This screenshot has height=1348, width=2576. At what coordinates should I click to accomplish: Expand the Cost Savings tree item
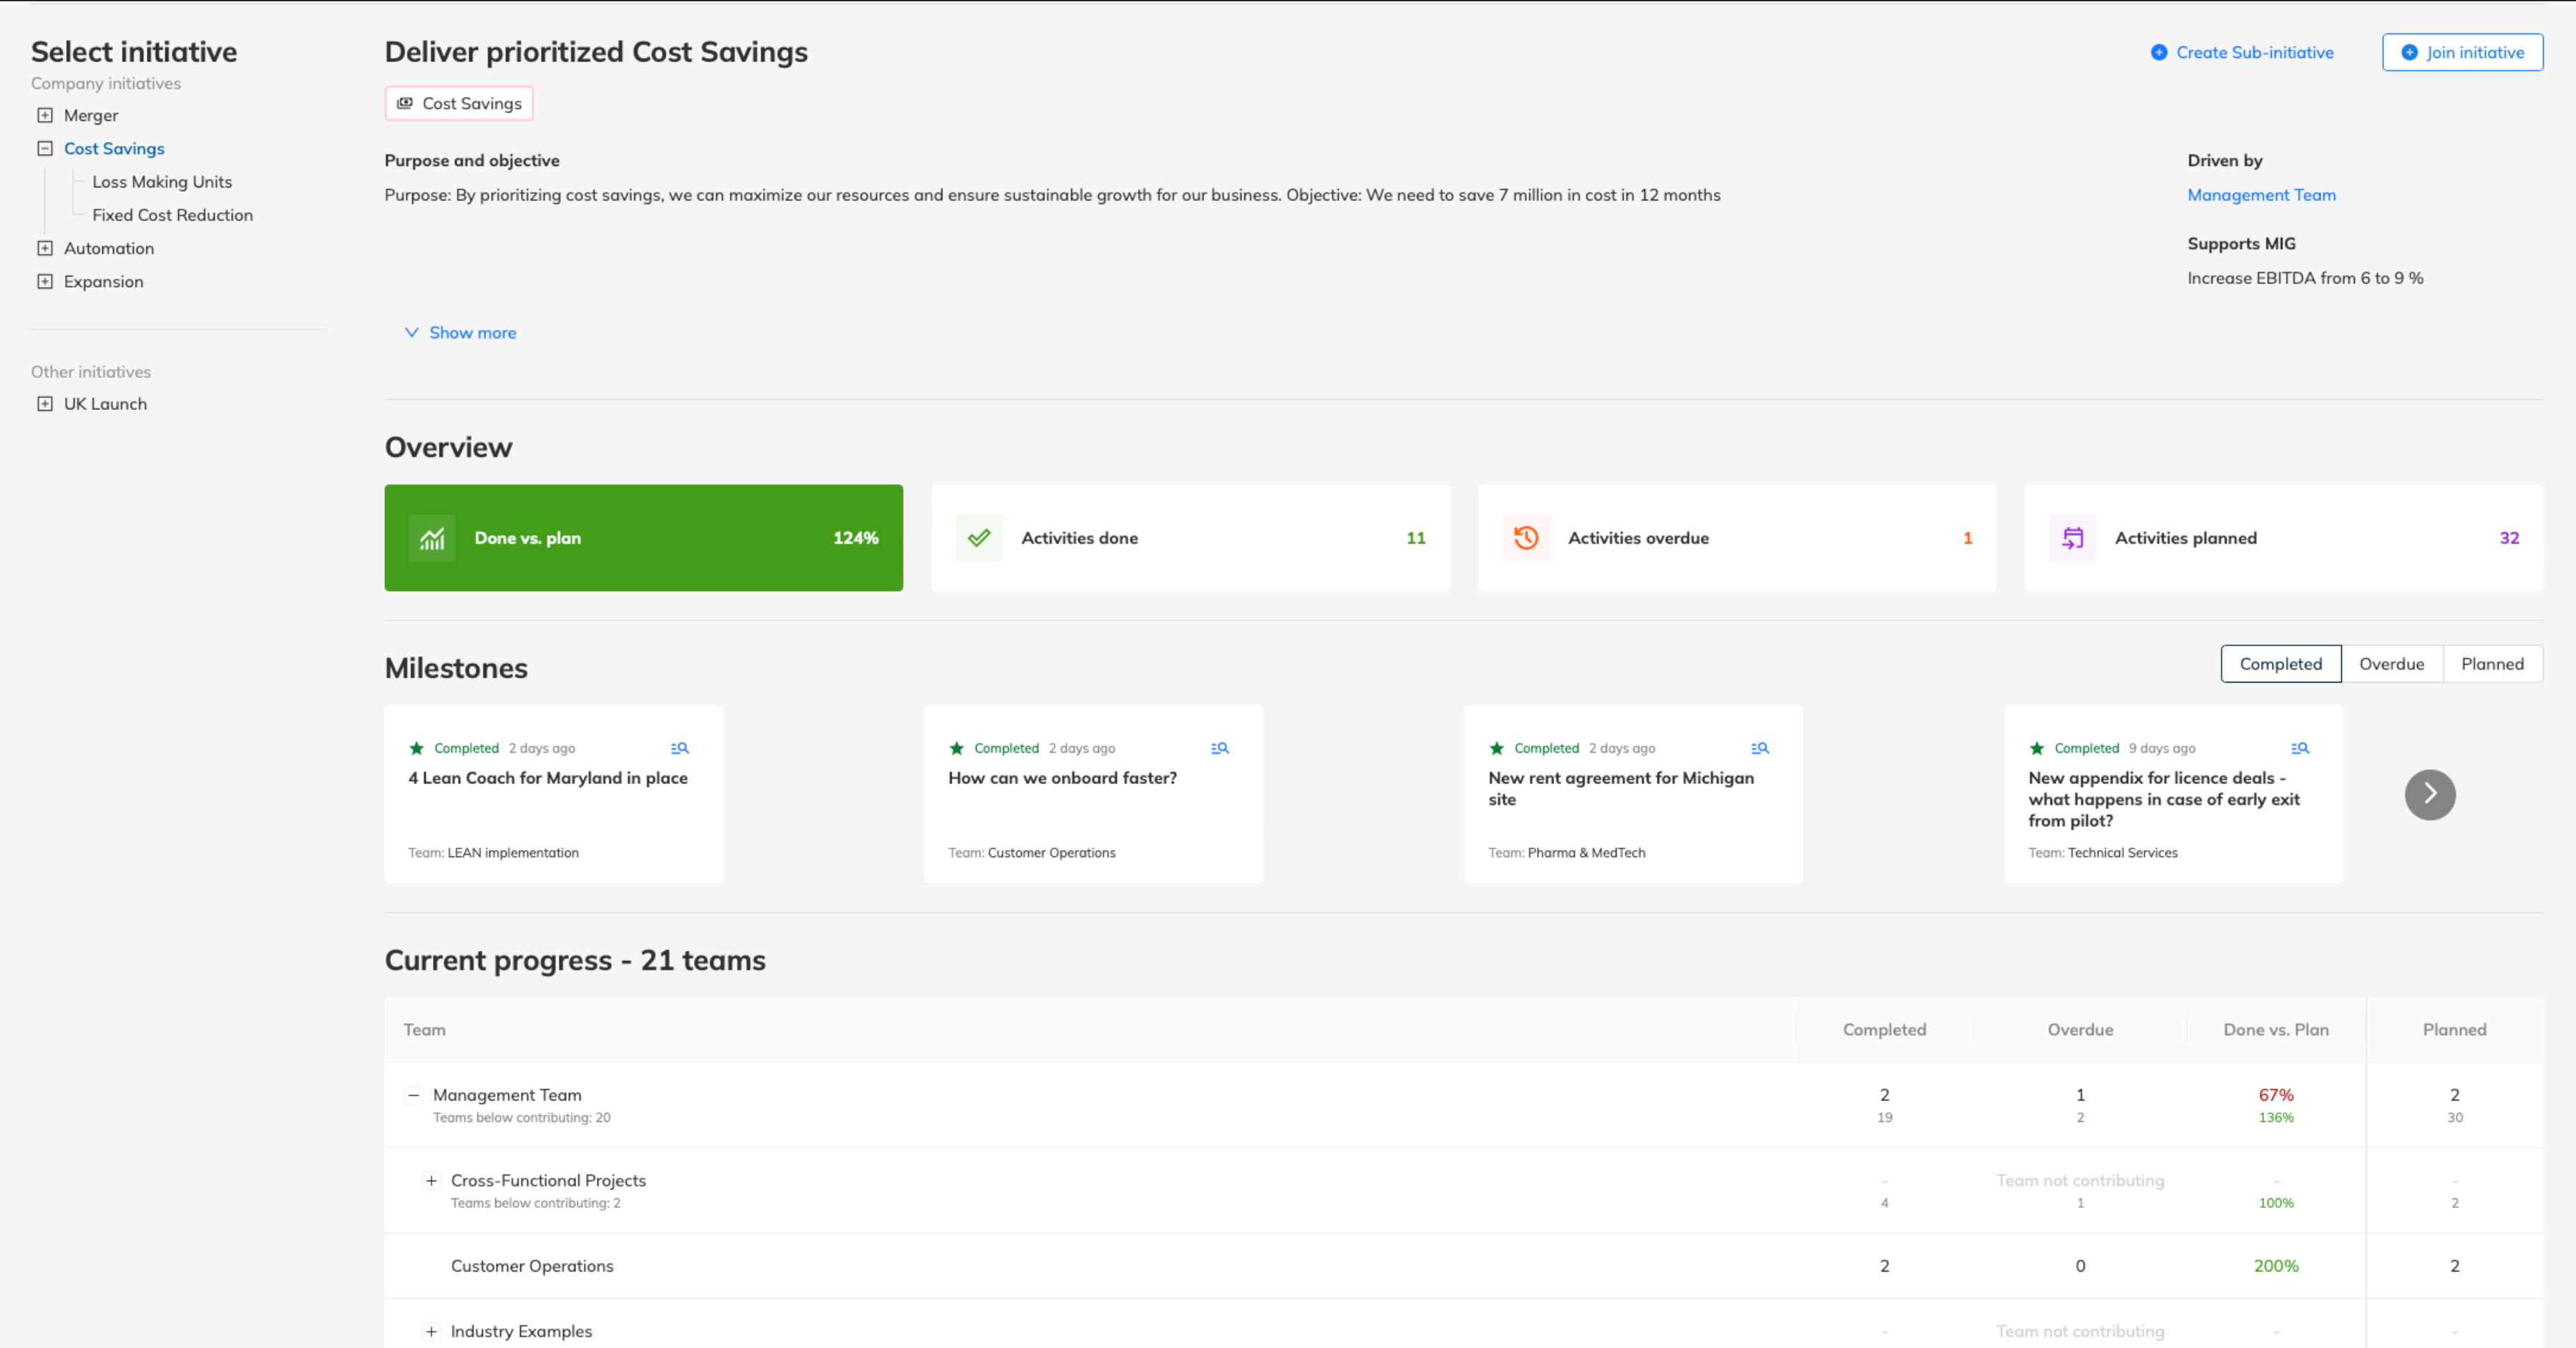(x=43, y=148)
